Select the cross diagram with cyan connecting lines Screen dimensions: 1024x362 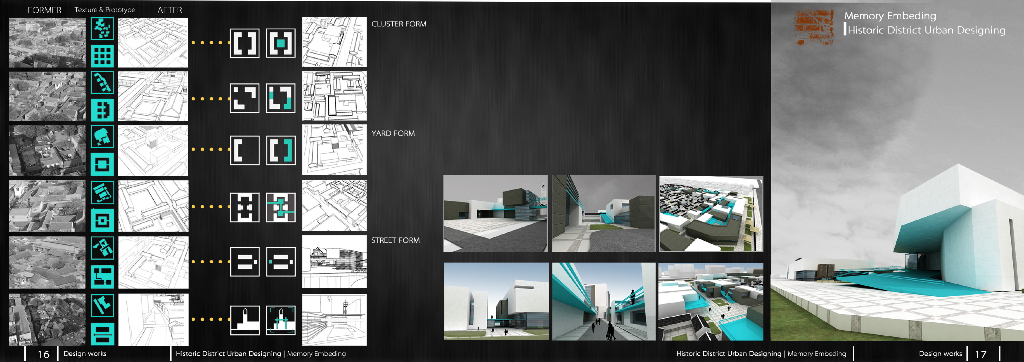click(281, 207)
